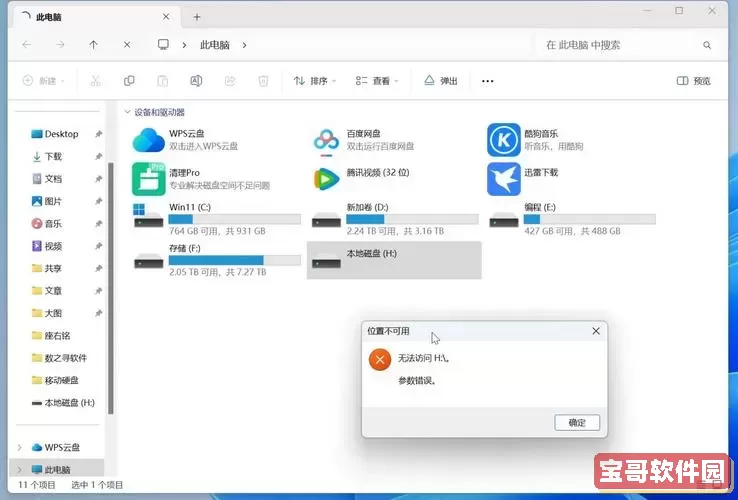
Task: Open the 排序 sort dropdown
Action: pyautogui.click(x=315, y=81)
